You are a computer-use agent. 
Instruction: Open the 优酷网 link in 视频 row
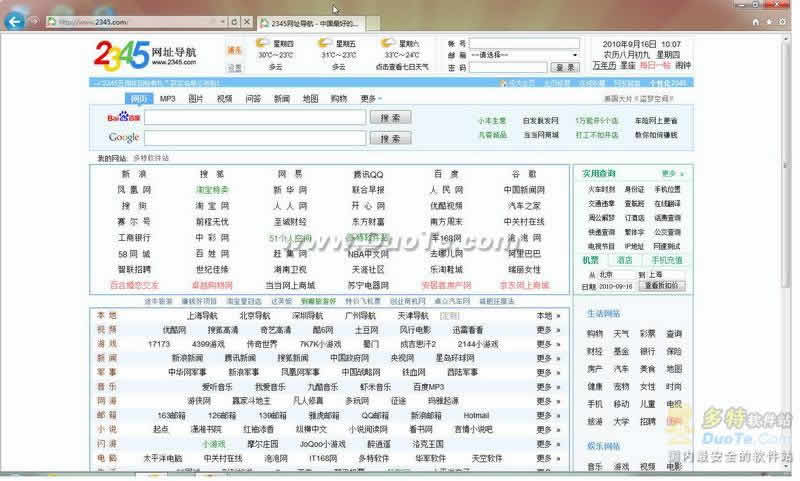pos(174,331)
